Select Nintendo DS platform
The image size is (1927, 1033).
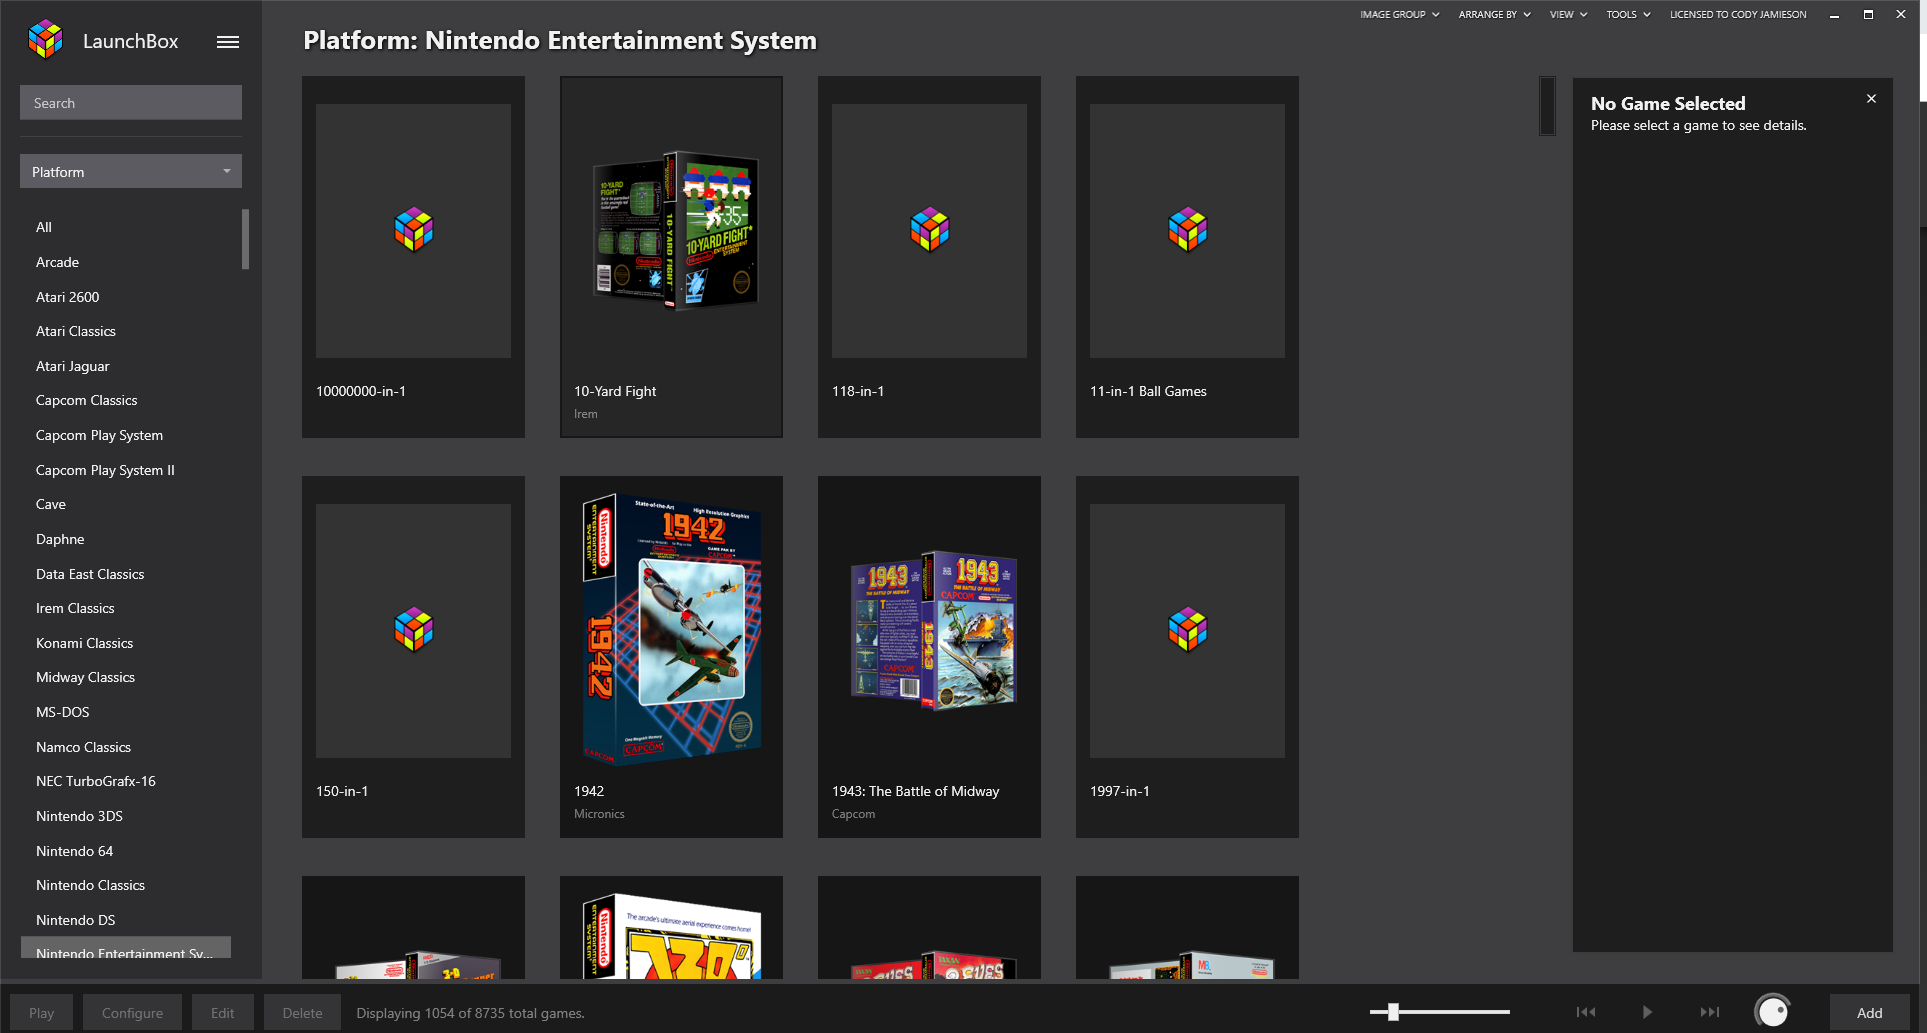(75, 920)
